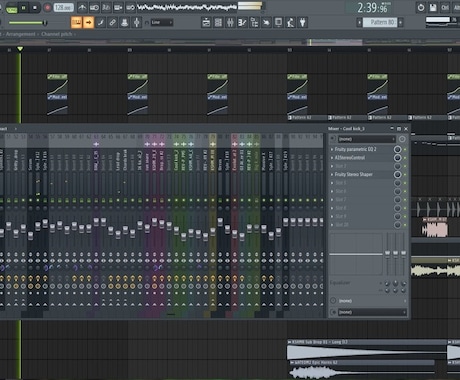Toggle the overdub blend recording icon
This screenshot has height=380, width=460.
click(x=118, y=7)
